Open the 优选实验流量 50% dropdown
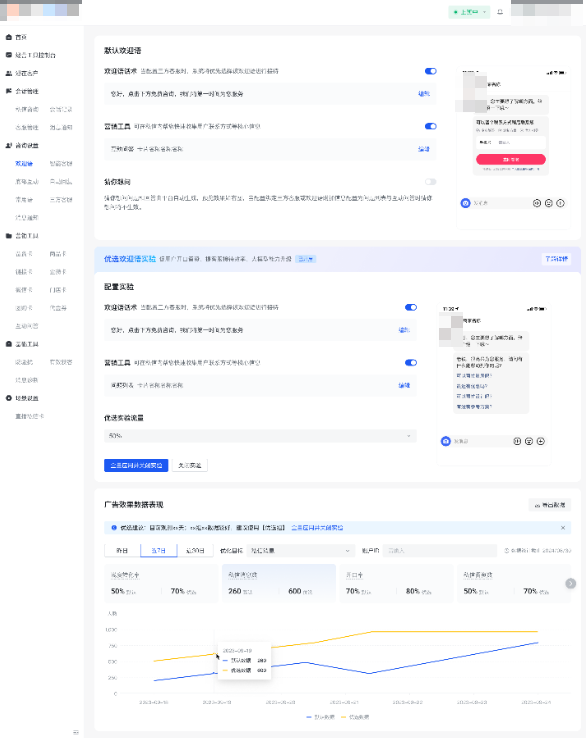The width and height of the screenshot is (586, 738). (260, 436)
